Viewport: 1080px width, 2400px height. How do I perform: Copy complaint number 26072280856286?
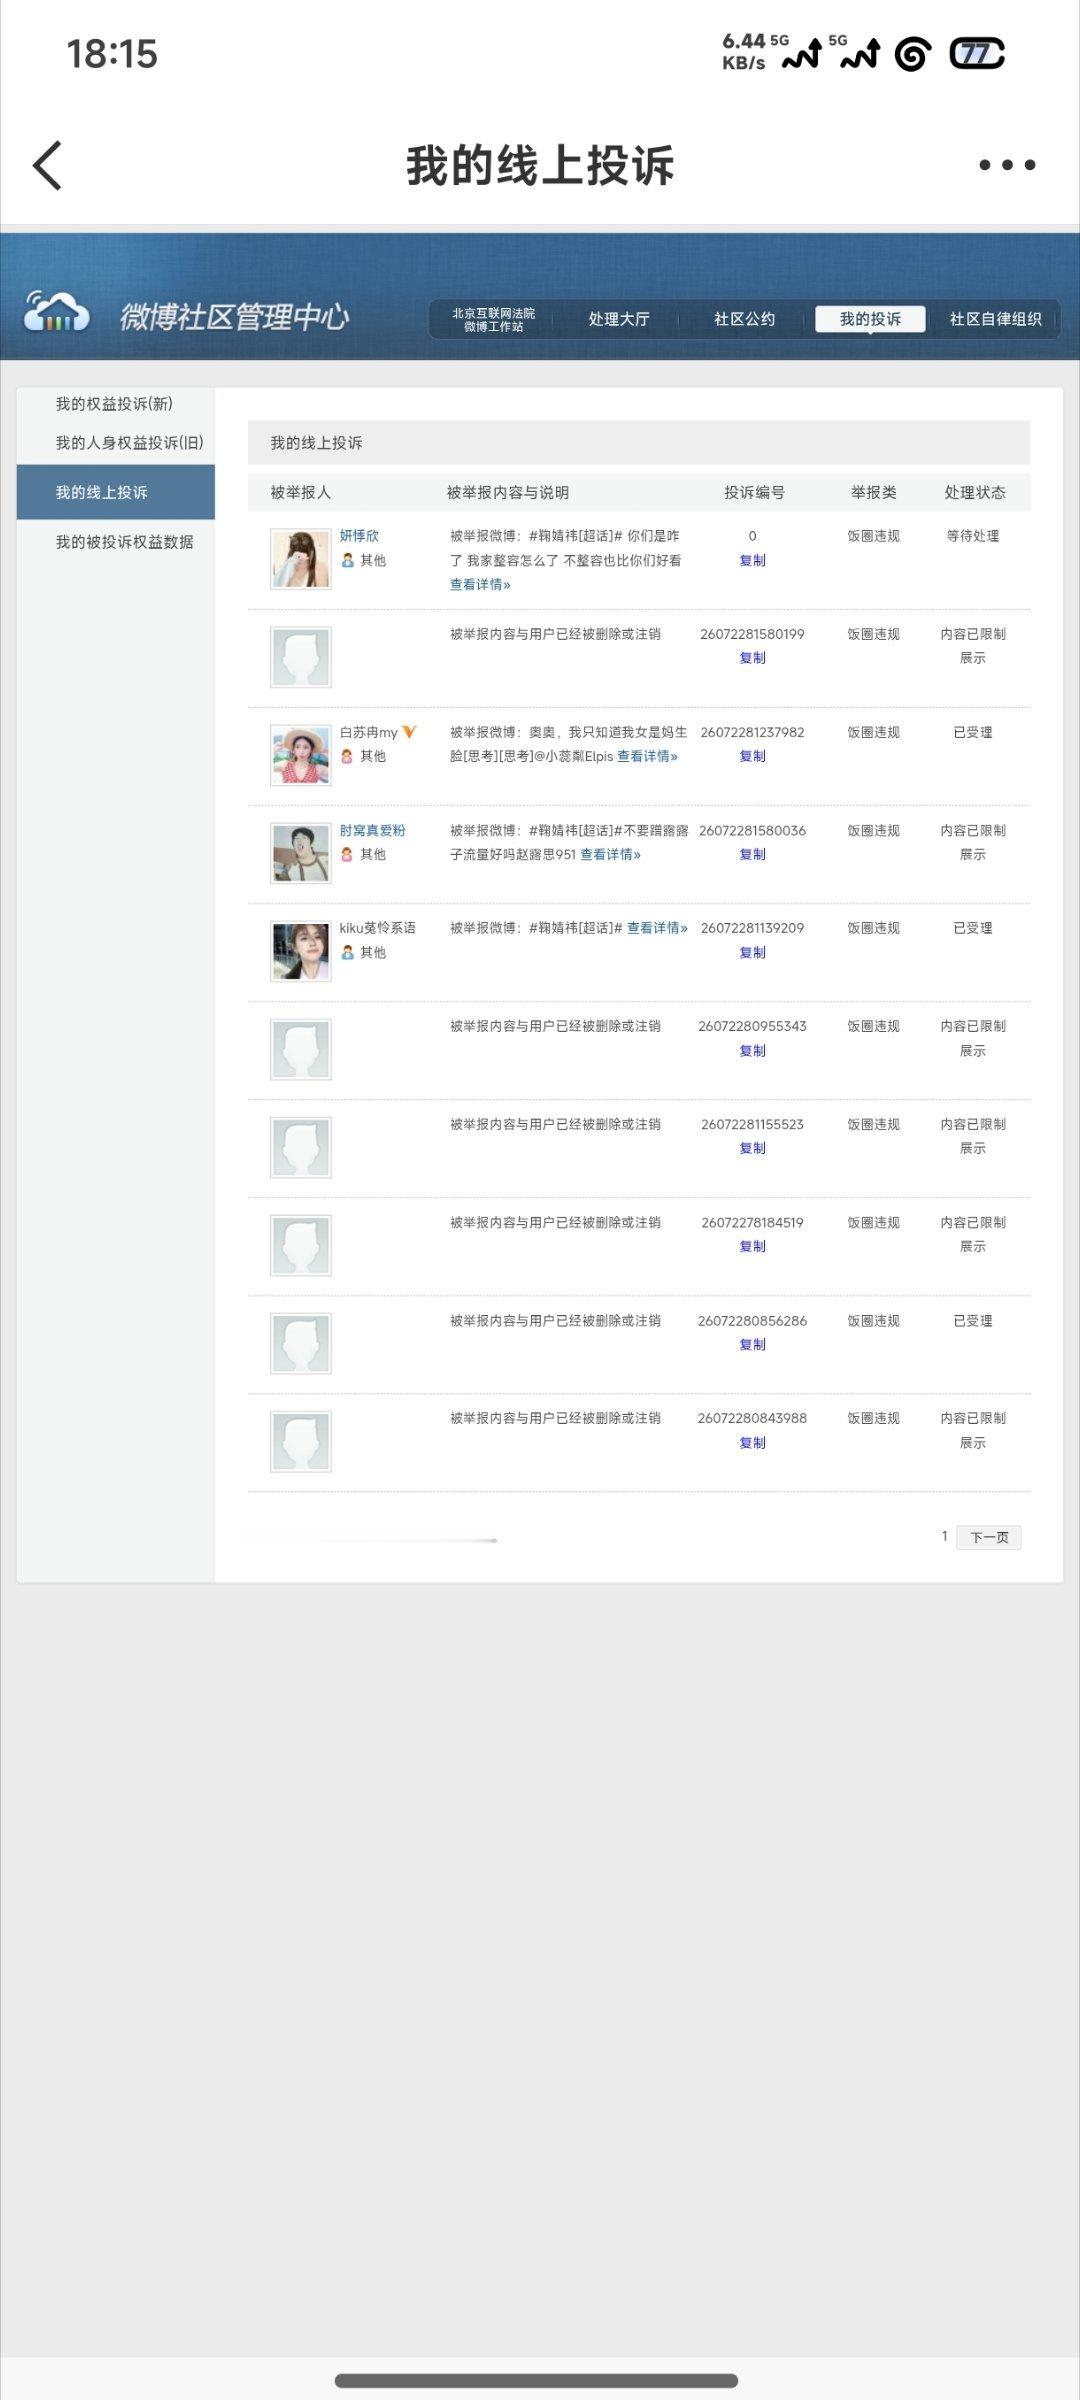(x=752, y=1344)
